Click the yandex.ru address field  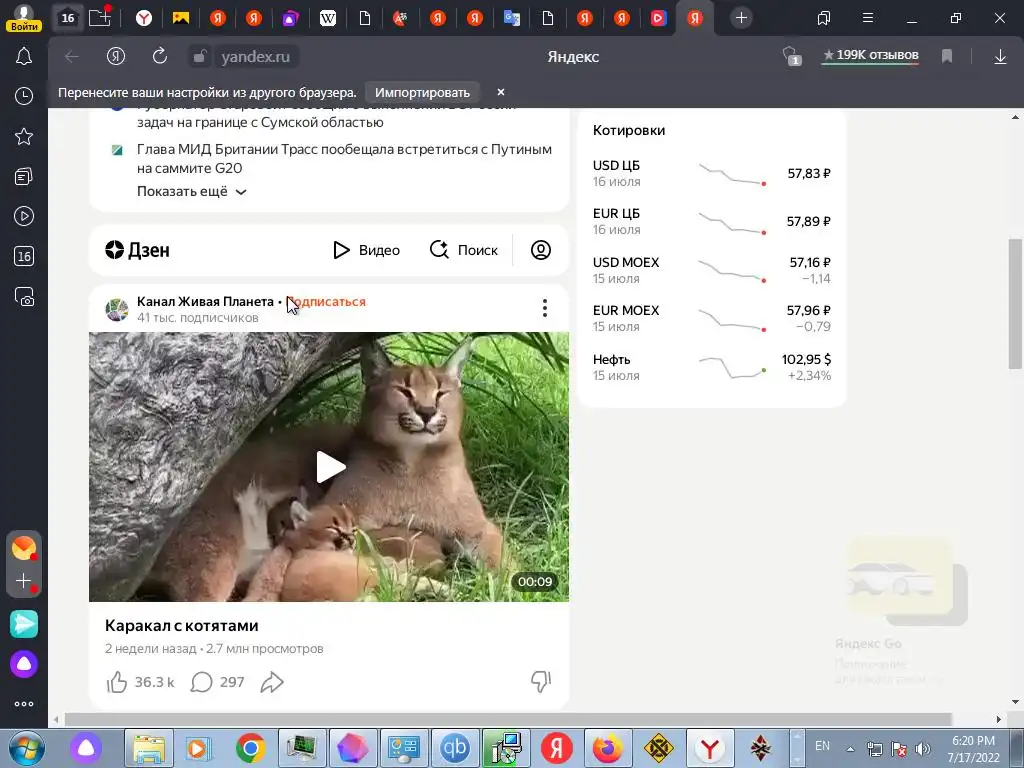tap(255, 57)
